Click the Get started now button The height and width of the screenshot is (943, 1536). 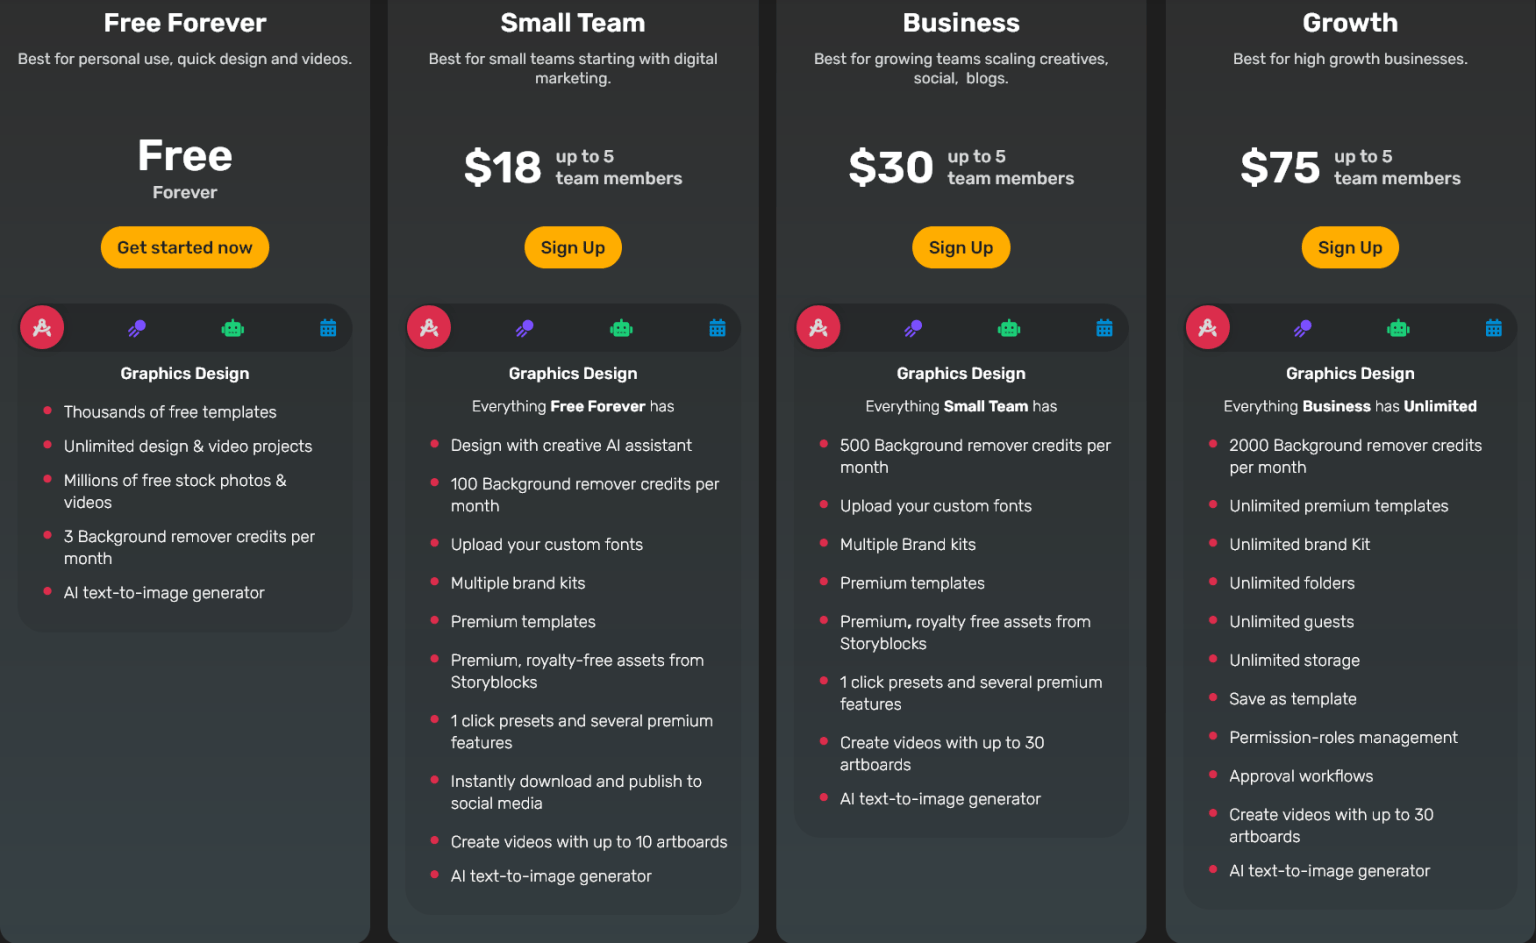(x=184, y=247)
